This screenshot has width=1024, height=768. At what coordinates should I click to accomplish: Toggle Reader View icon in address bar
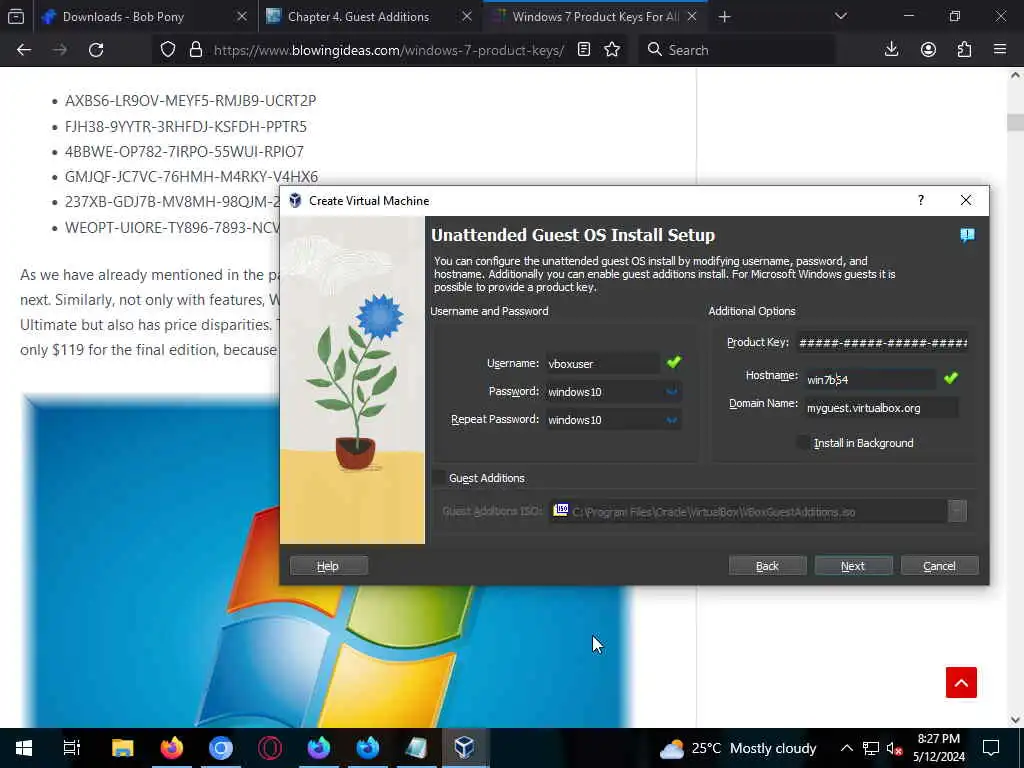pyautogui.click(x=584, y=50)
